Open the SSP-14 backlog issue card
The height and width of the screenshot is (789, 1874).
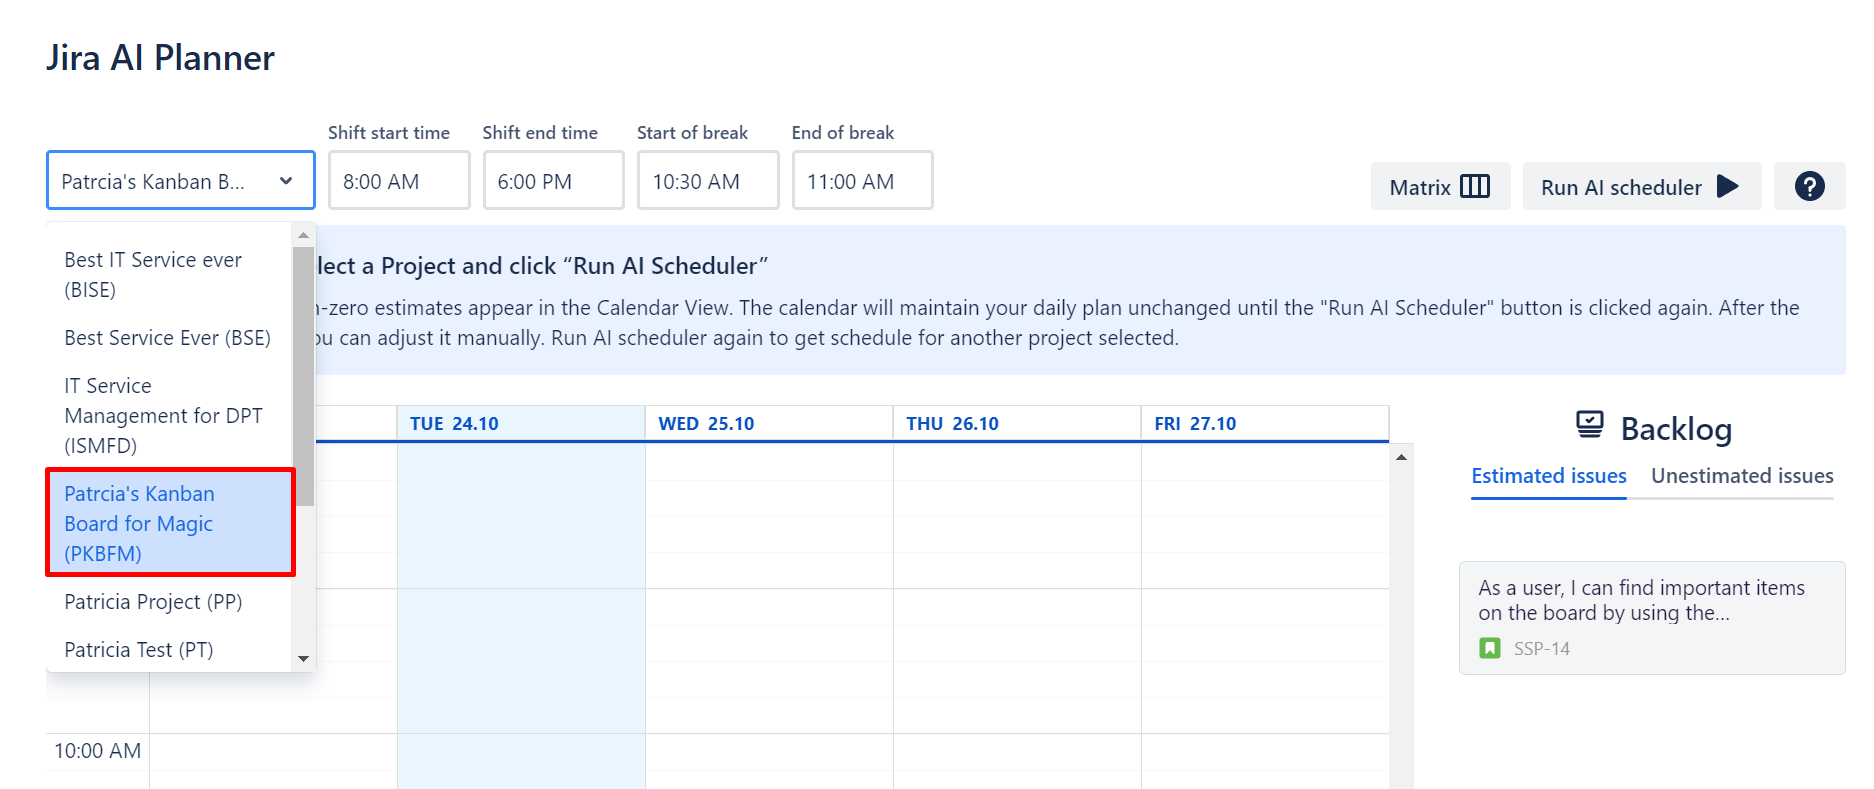click(1652, 618)
